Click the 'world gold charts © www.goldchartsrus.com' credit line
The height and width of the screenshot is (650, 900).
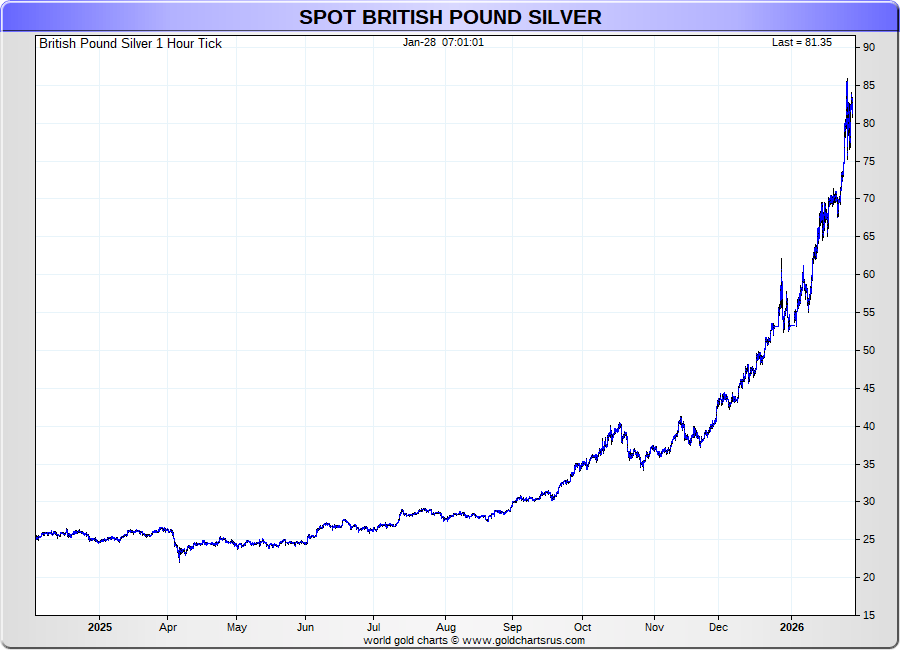pos(474,640)
